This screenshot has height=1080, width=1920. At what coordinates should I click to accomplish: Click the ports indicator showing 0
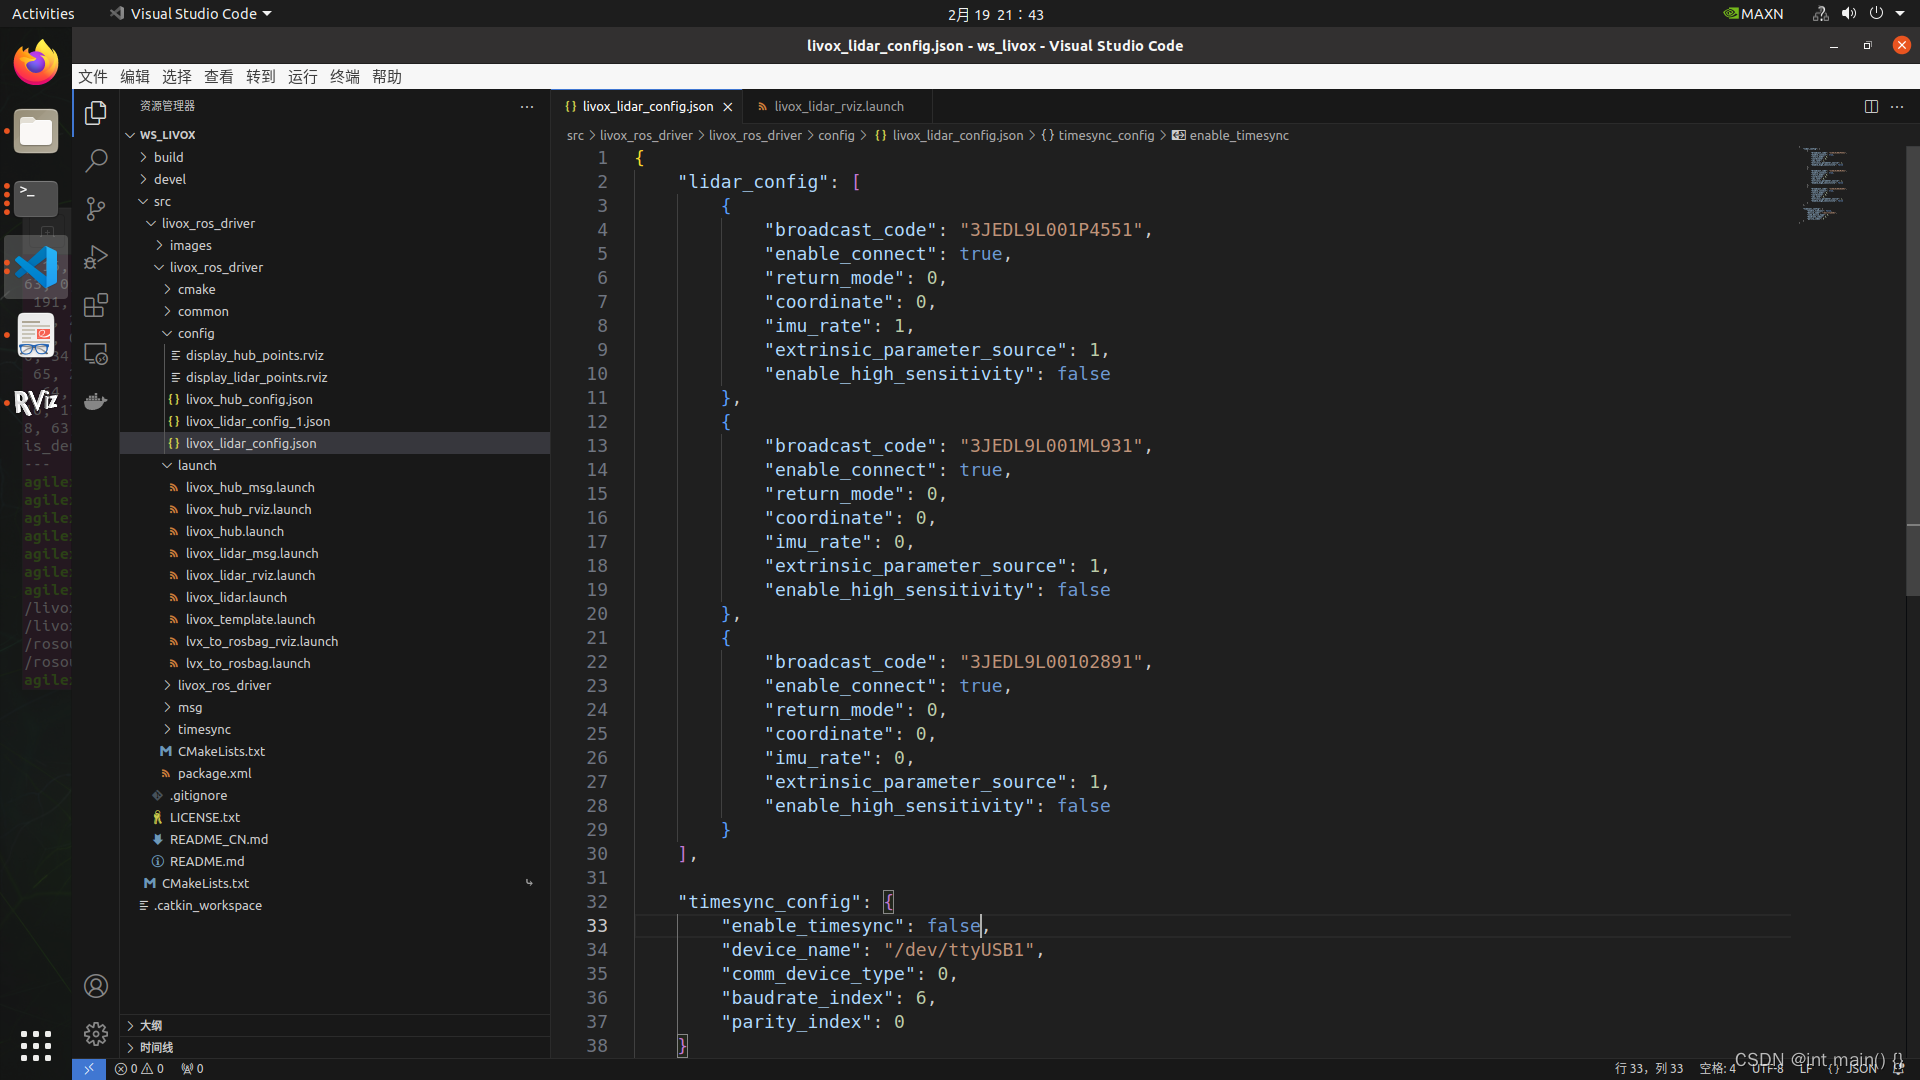192,1068
